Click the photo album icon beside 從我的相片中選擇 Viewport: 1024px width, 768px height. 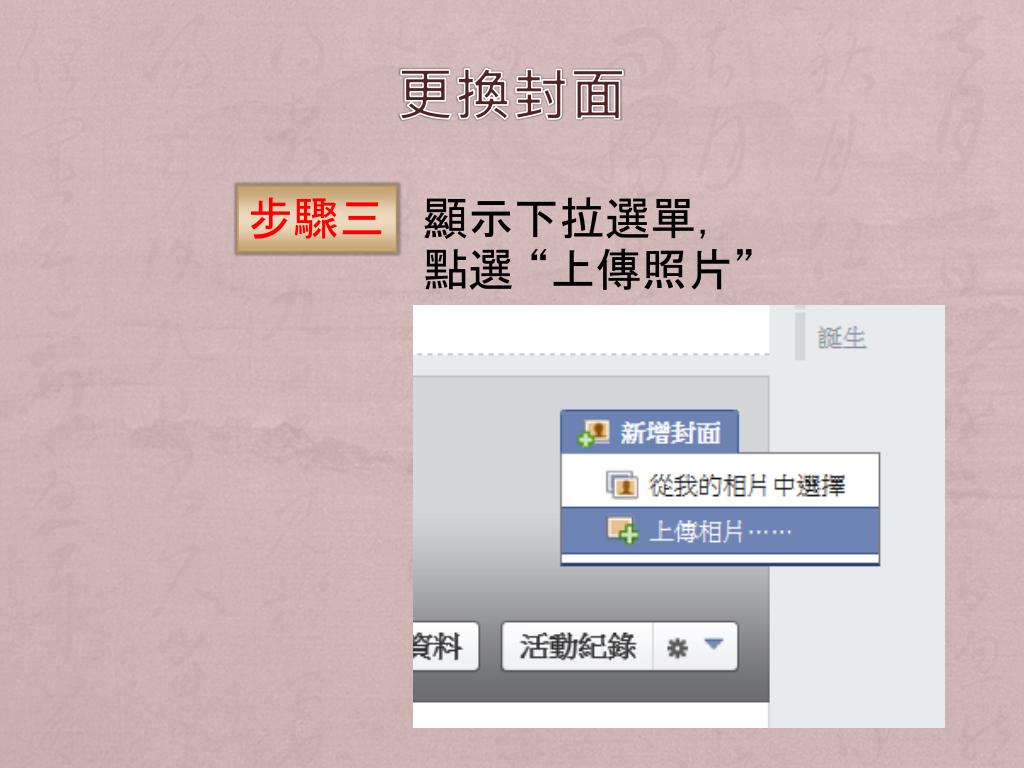coord(622,485)
